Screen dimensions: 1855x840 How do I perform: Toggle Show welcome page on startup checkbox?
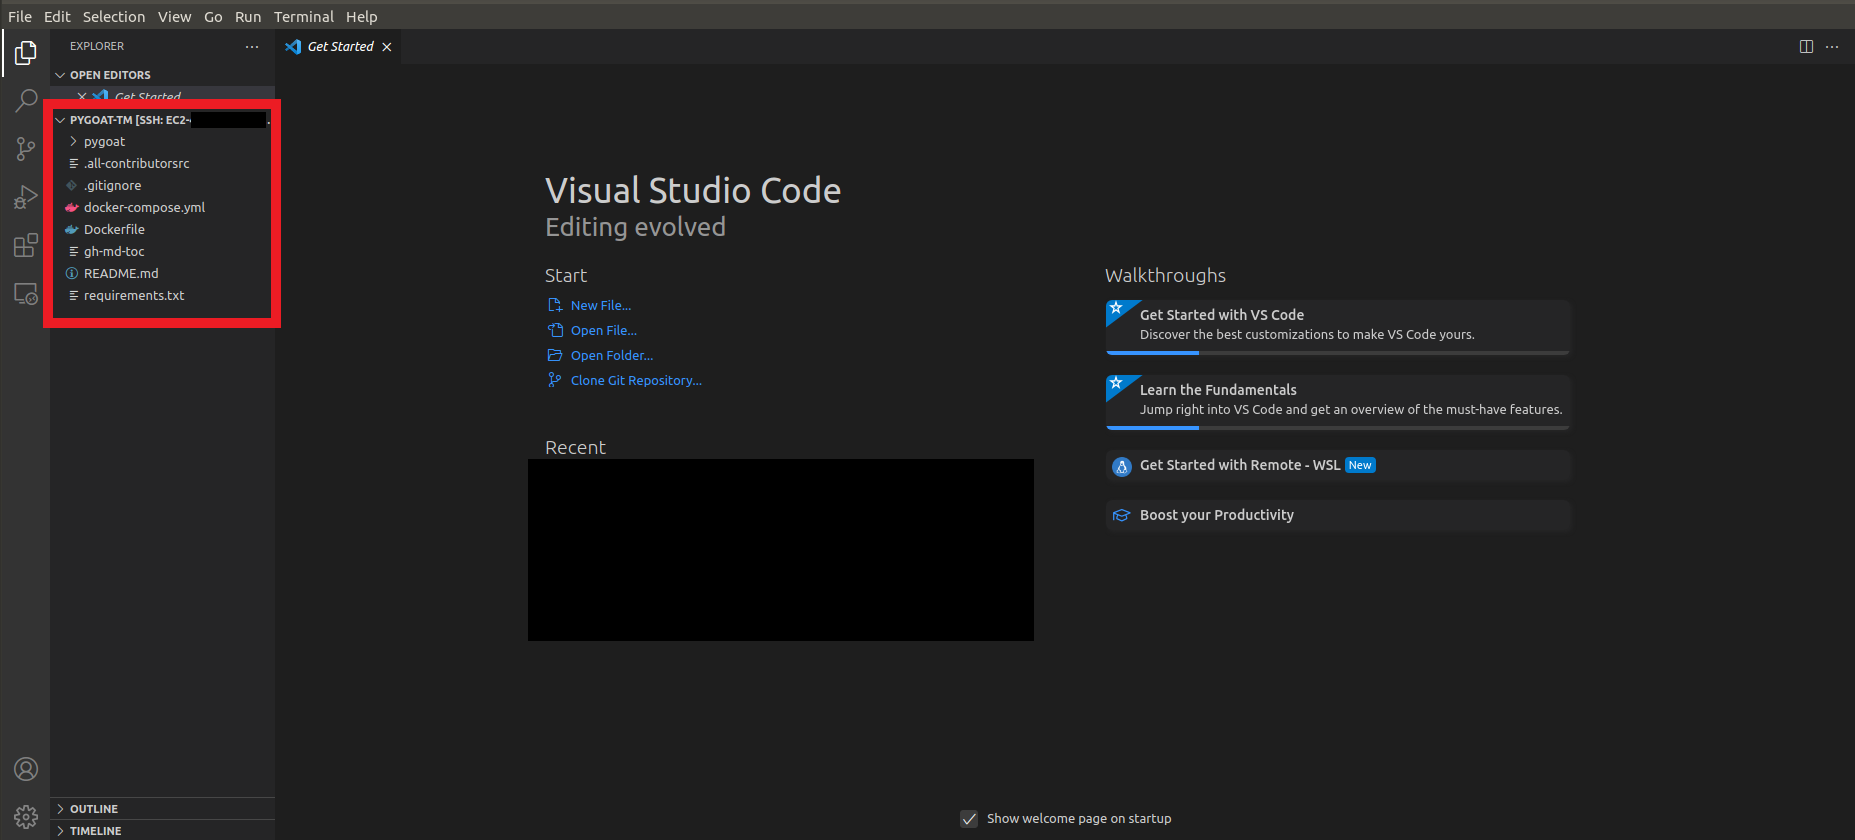coord(969,818)
